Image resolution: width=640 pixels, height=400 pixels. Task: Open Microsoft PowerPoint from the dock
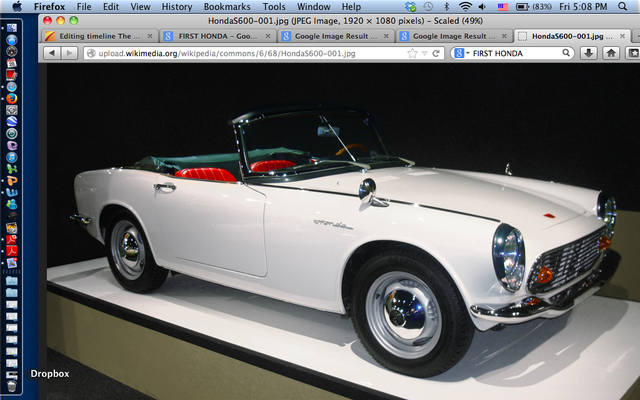[x=11, y=180]
